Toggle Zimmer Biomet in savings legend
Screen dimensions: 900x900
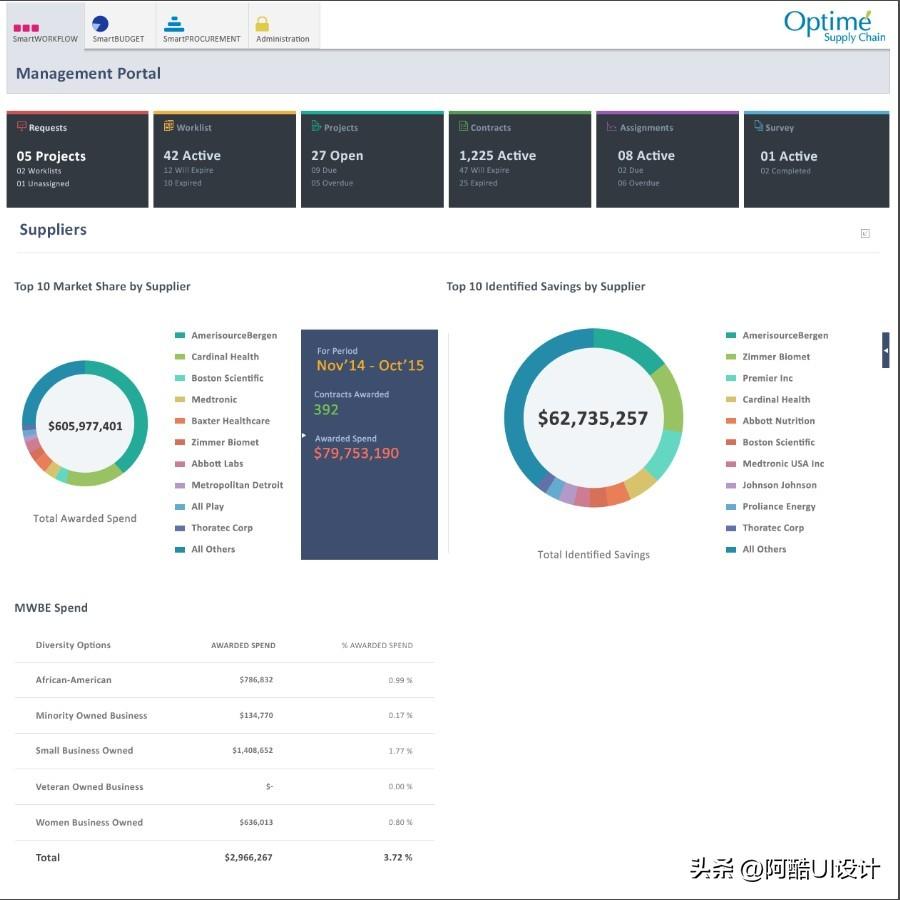[x=776, y=357]
